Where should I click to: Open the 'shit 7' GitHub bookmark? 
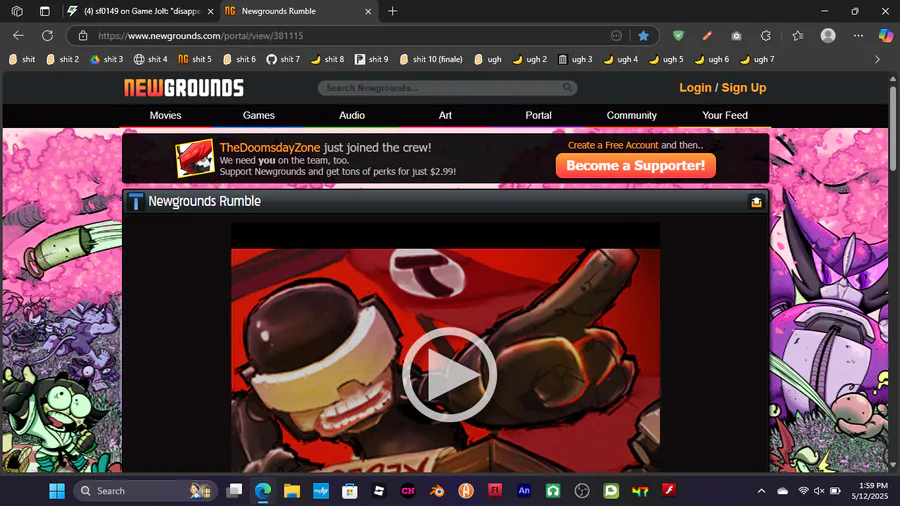pyautogui.click(x=284, y=59)
